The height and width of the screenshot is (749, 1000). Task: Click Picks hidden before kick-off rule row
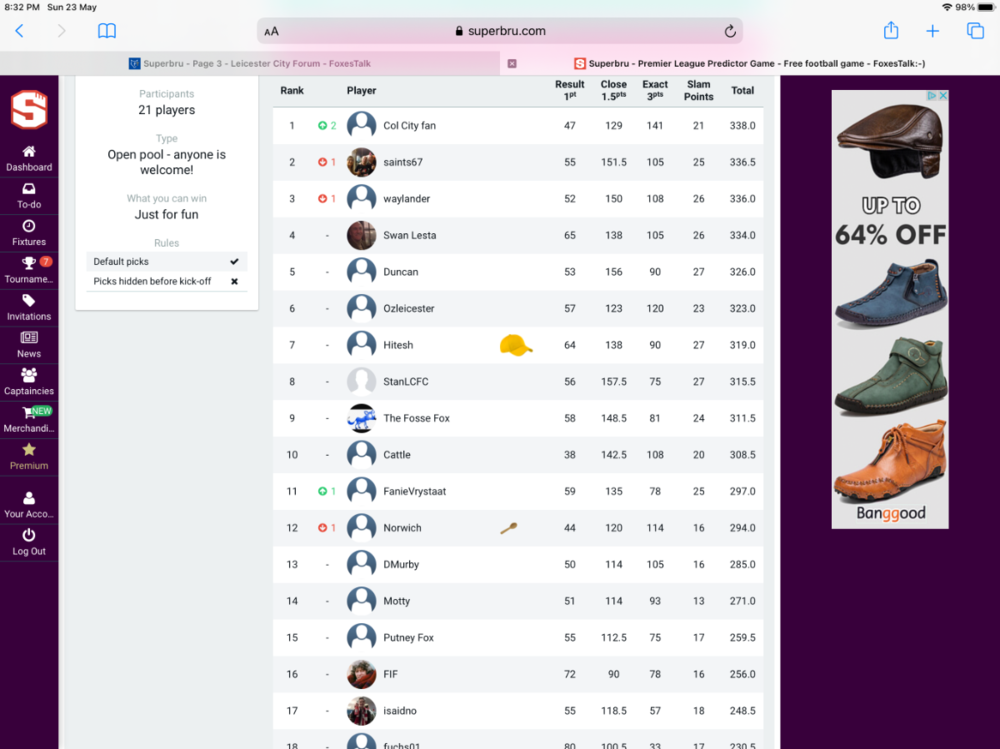(x=166, y=281)
